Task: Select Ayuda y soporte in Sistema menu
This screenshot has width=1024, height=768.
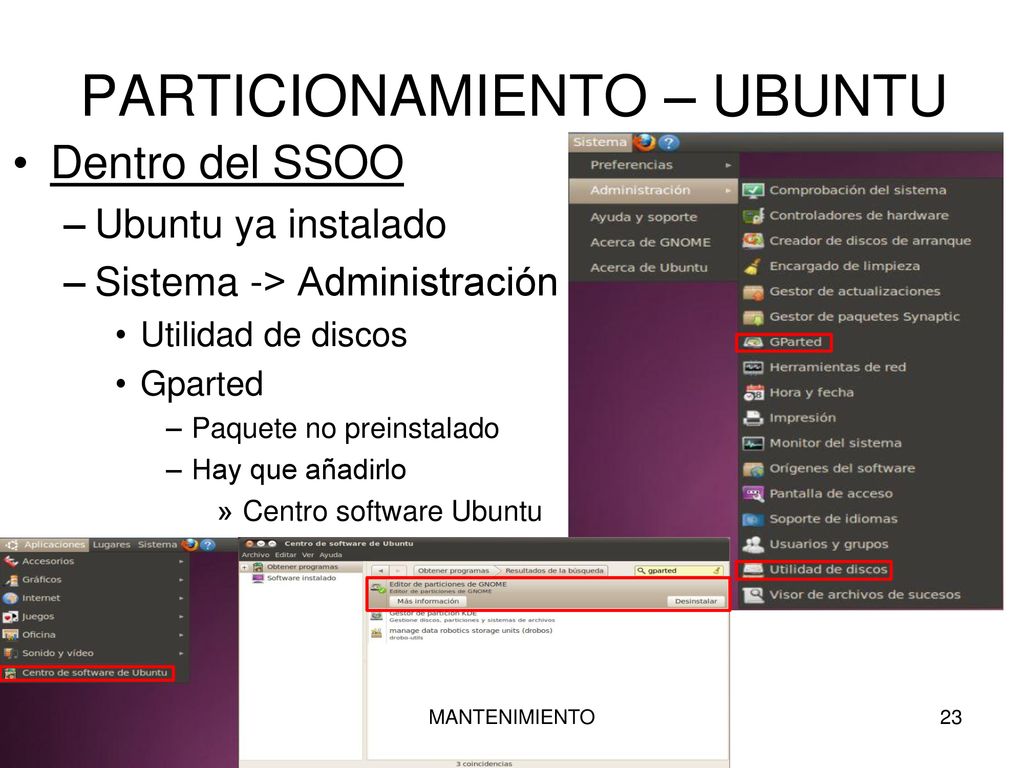Action: click(644, 217)
